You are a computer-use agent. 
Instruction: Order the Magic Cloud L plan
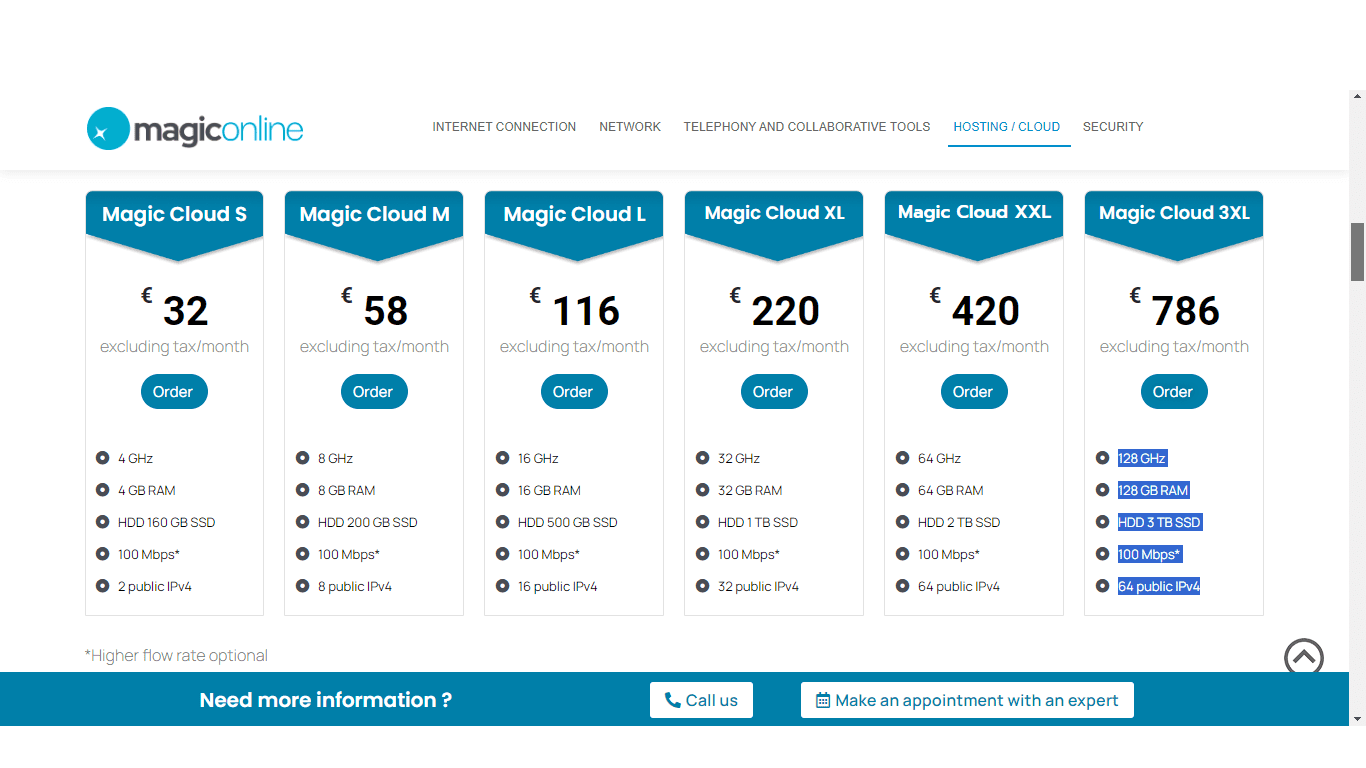tap(573, 392)
